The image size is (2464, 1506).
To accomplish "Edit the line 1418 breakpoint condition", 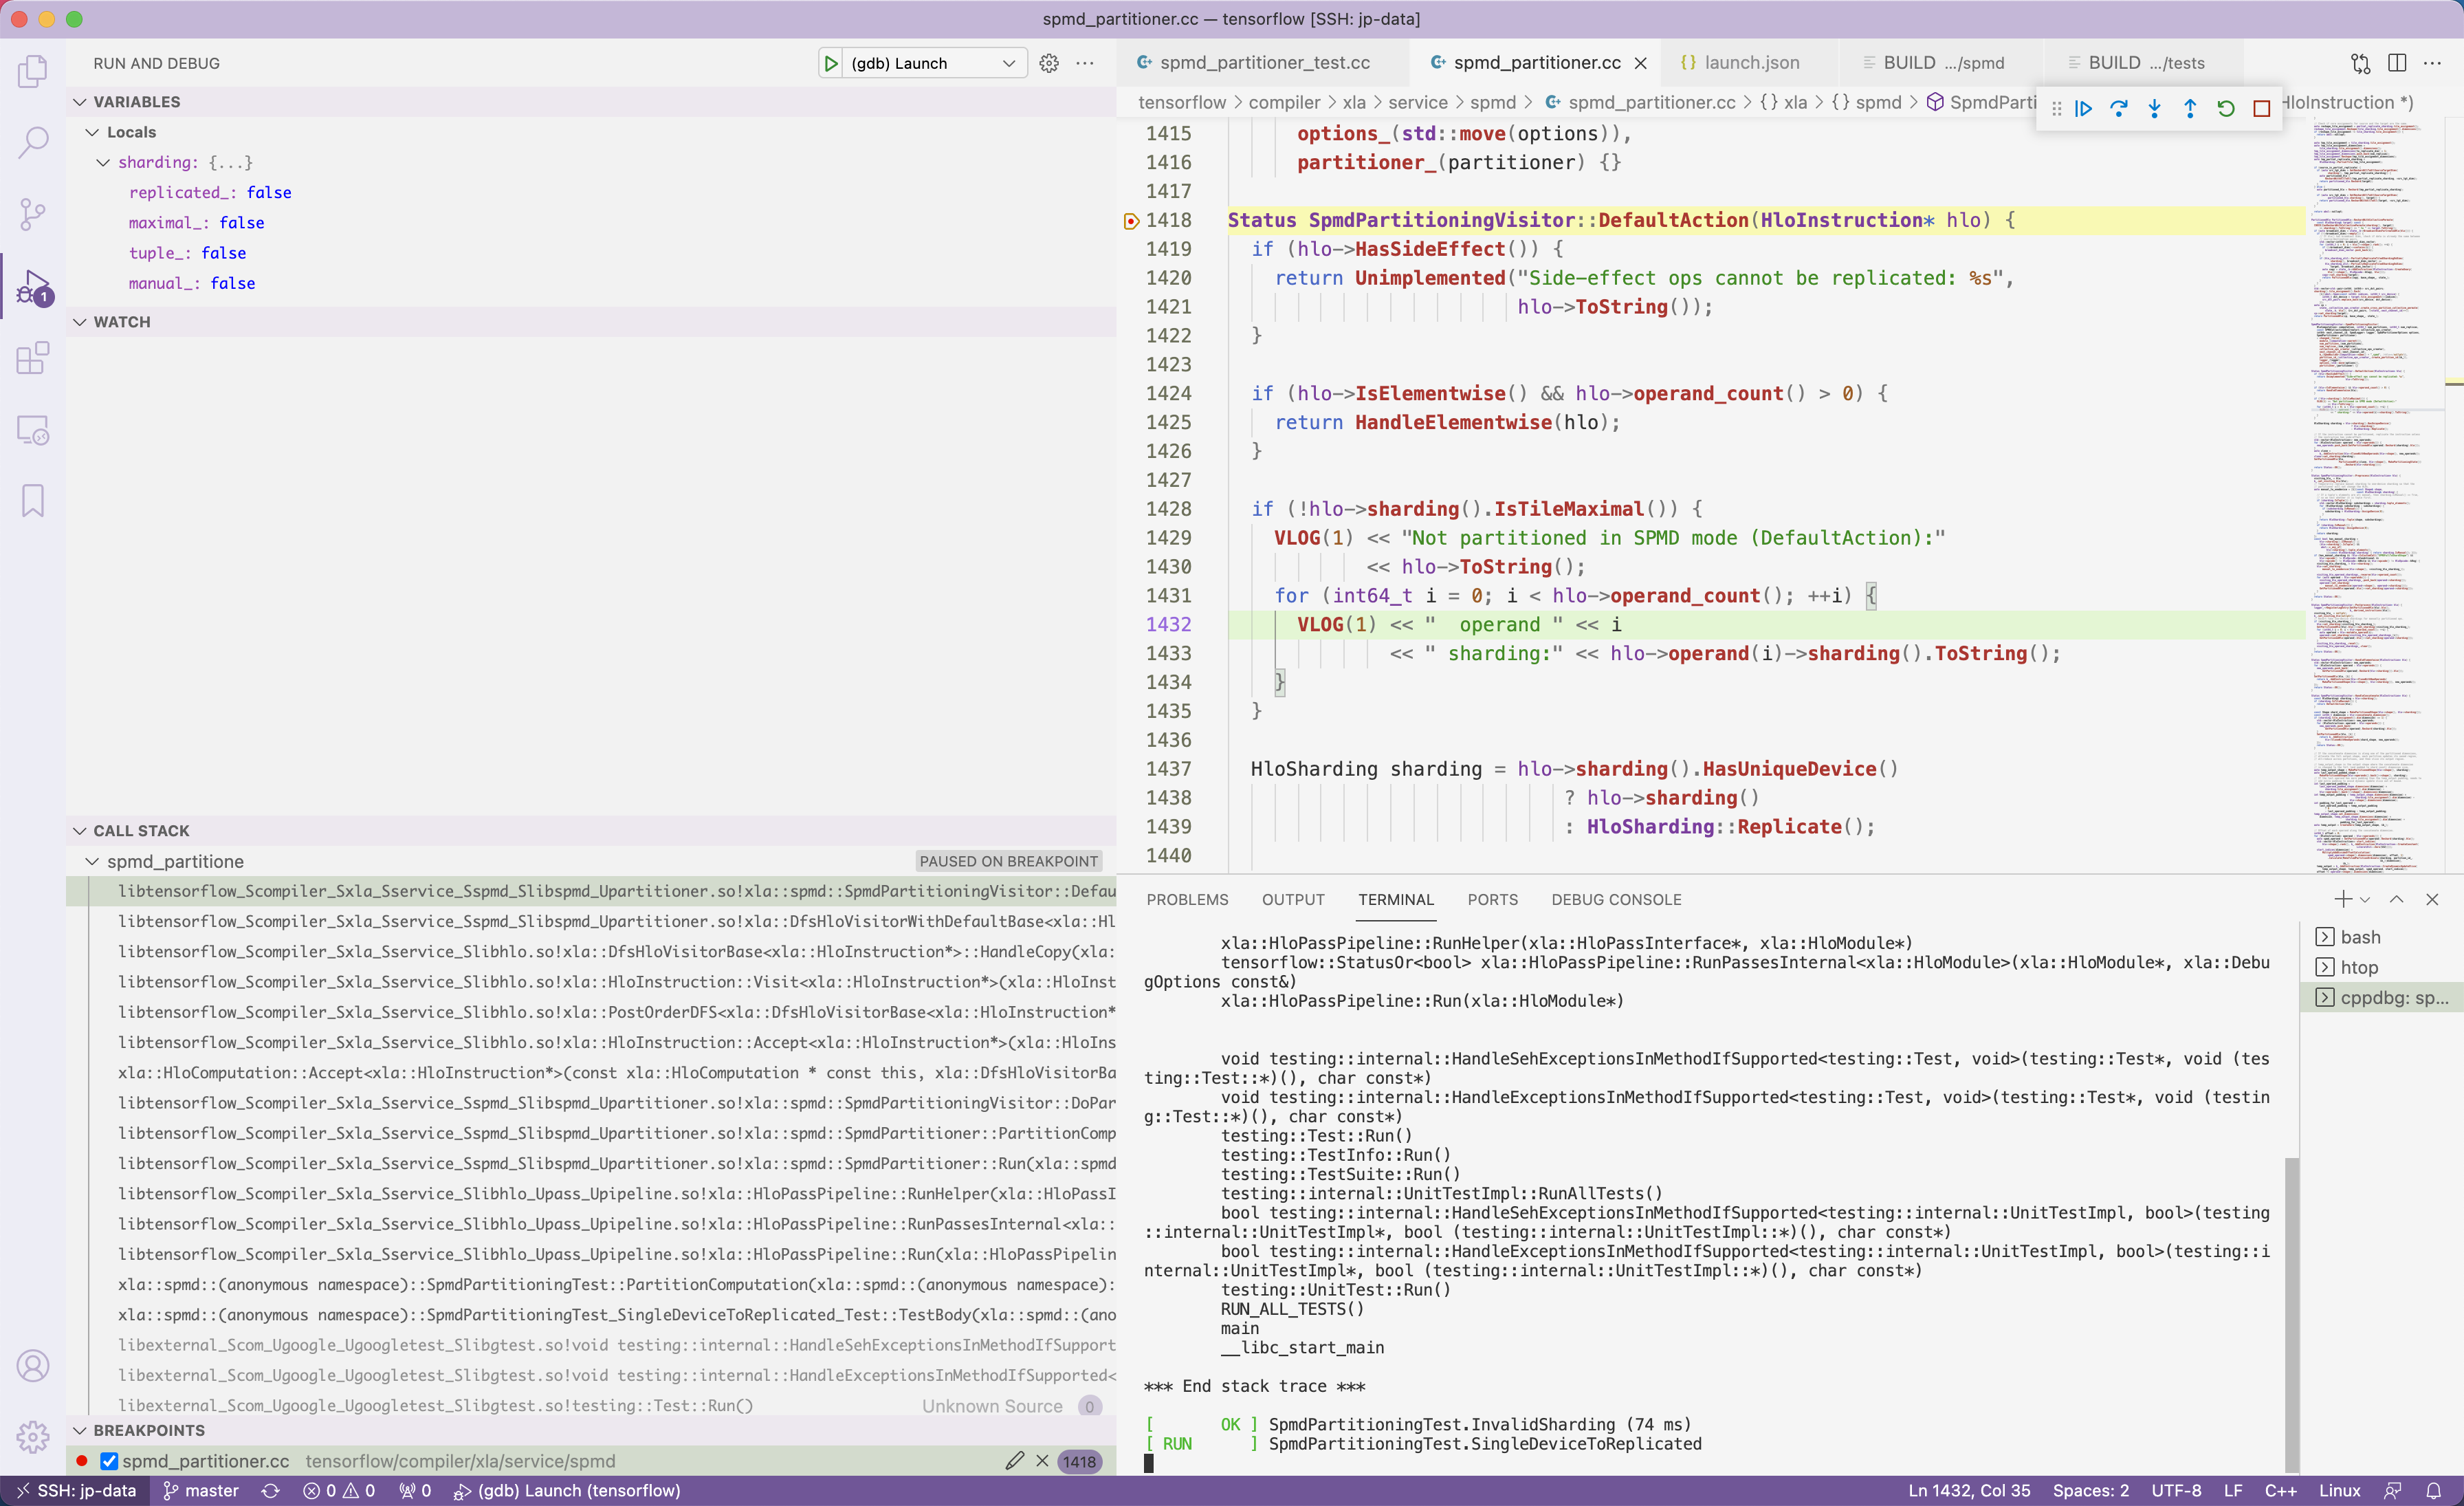I will point(1015,1461).
